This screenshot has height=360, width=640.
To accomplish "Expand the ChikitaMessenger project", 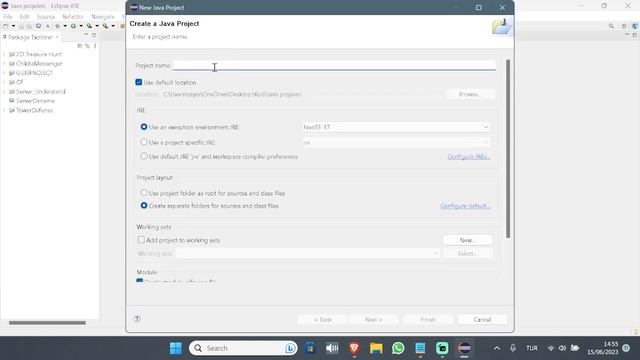I will point(4,64).
